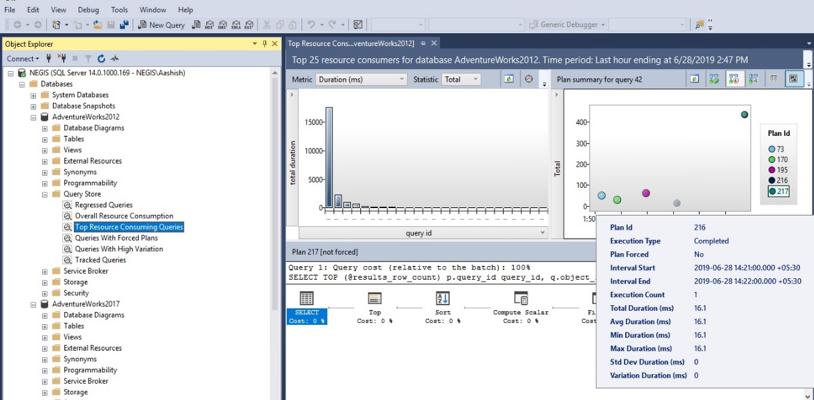Image resolution: width=814 pixels, height=400 pixels.
Task: Open the View menu
Action: coord(59,10)
